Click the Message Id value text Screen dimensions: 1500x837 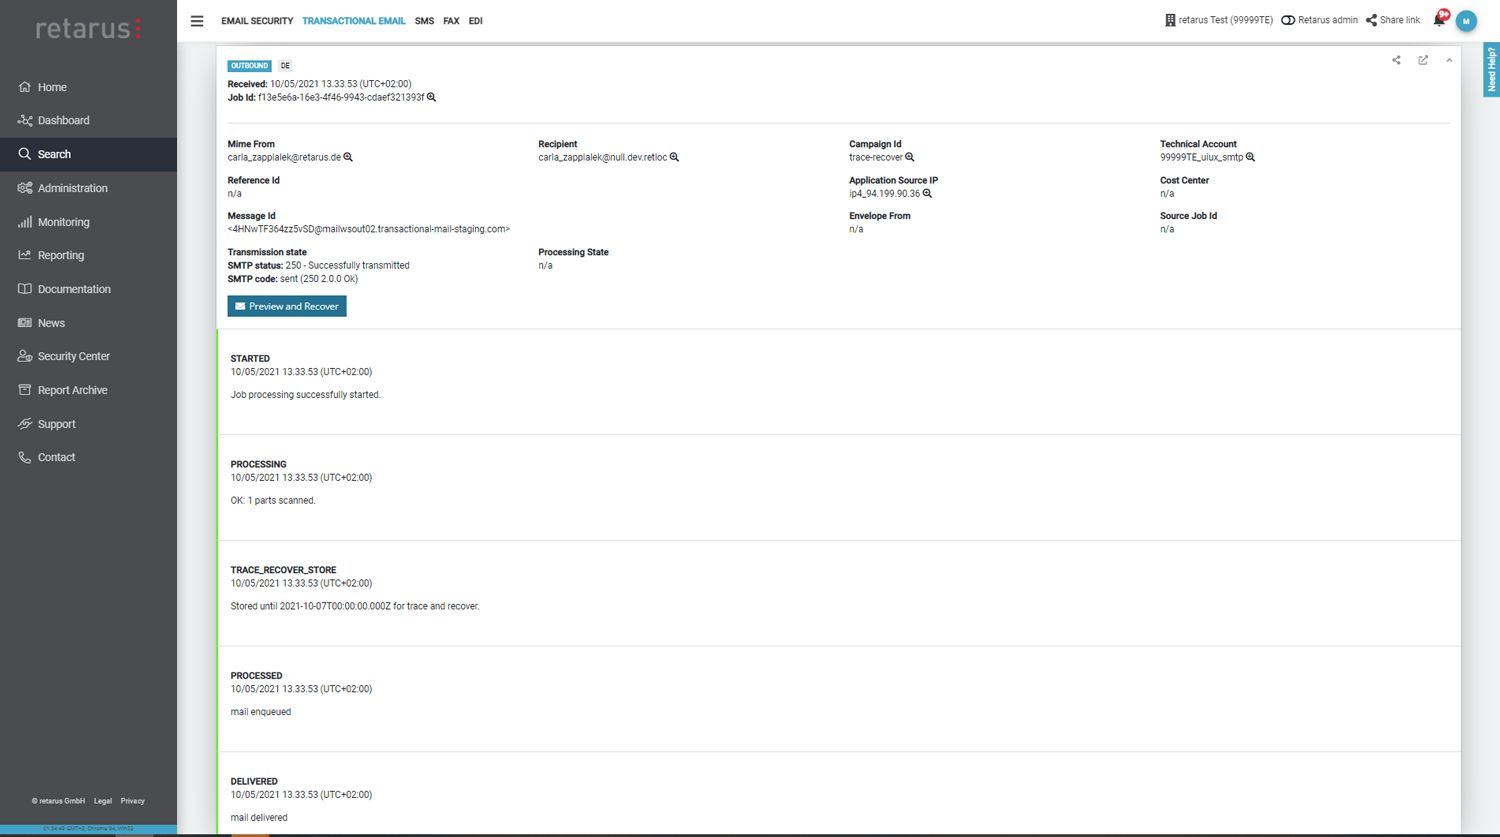click(369, 229)
